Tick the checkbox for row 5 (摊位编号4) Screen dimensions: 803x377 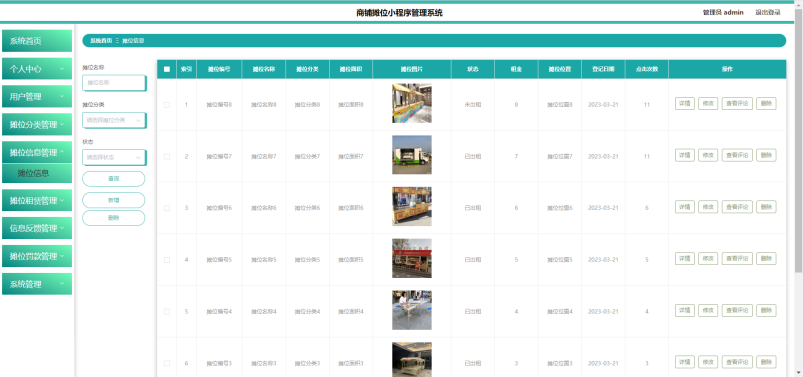167,311
